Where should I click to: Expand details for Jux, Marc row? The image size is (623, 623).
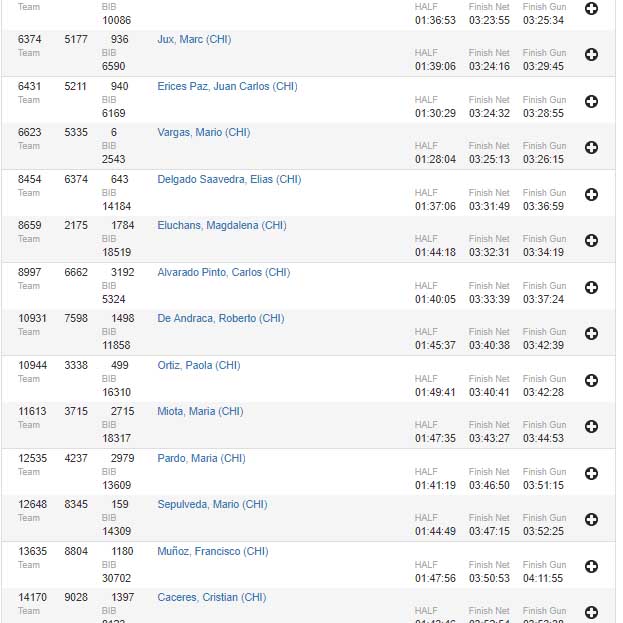click(x=591, y=54)
